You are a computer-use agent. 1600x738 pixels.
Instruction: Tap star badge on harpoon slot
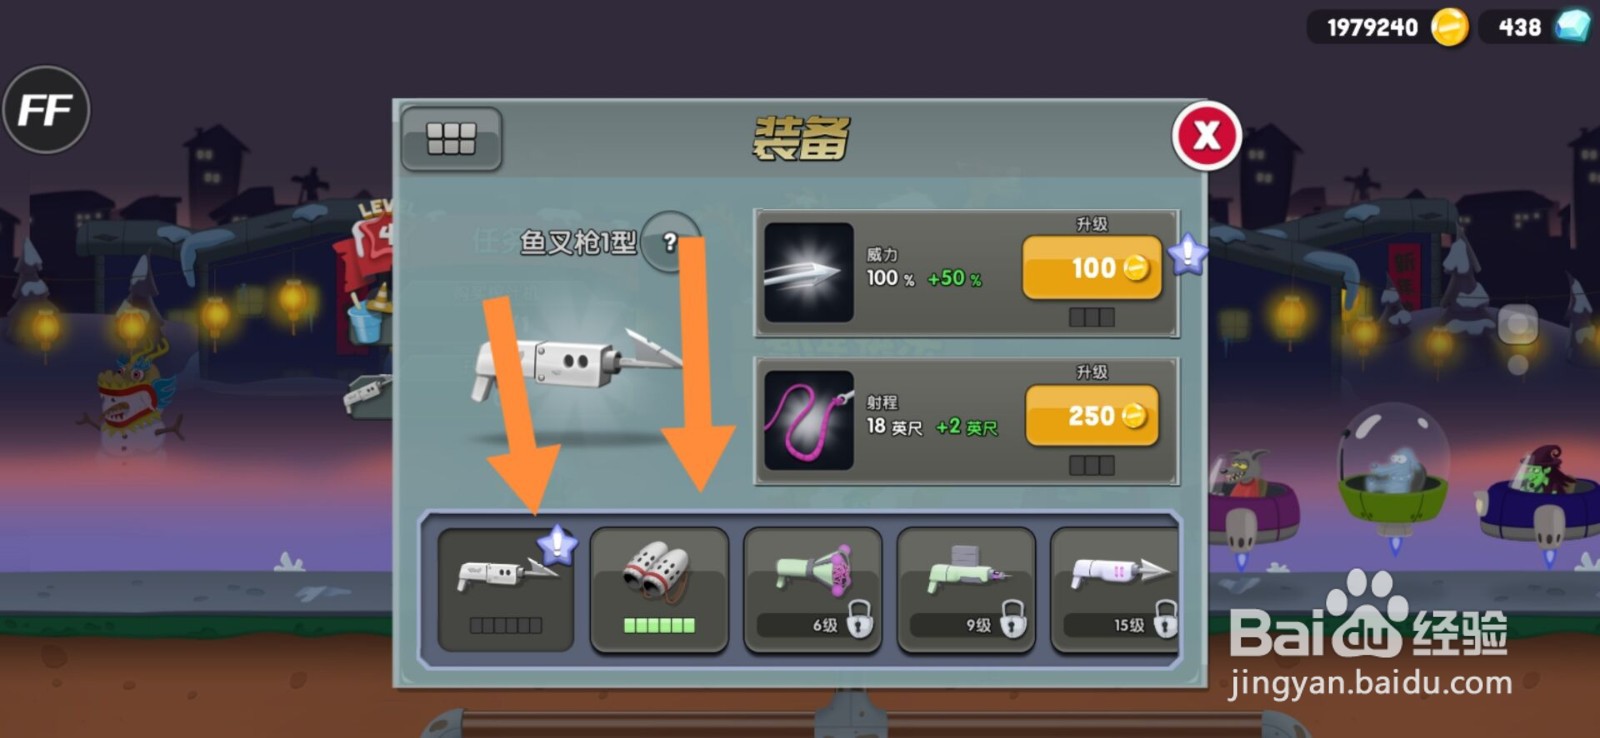coord(557,545)
